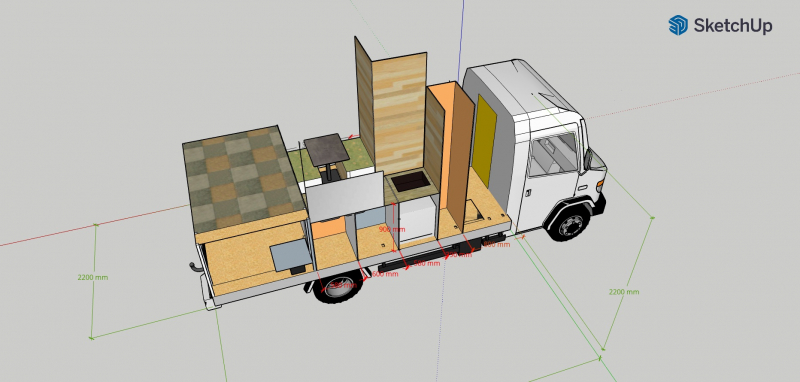Click the yellow panel behind the cab
Screen dimensions: 800x382
coord(484,140)
